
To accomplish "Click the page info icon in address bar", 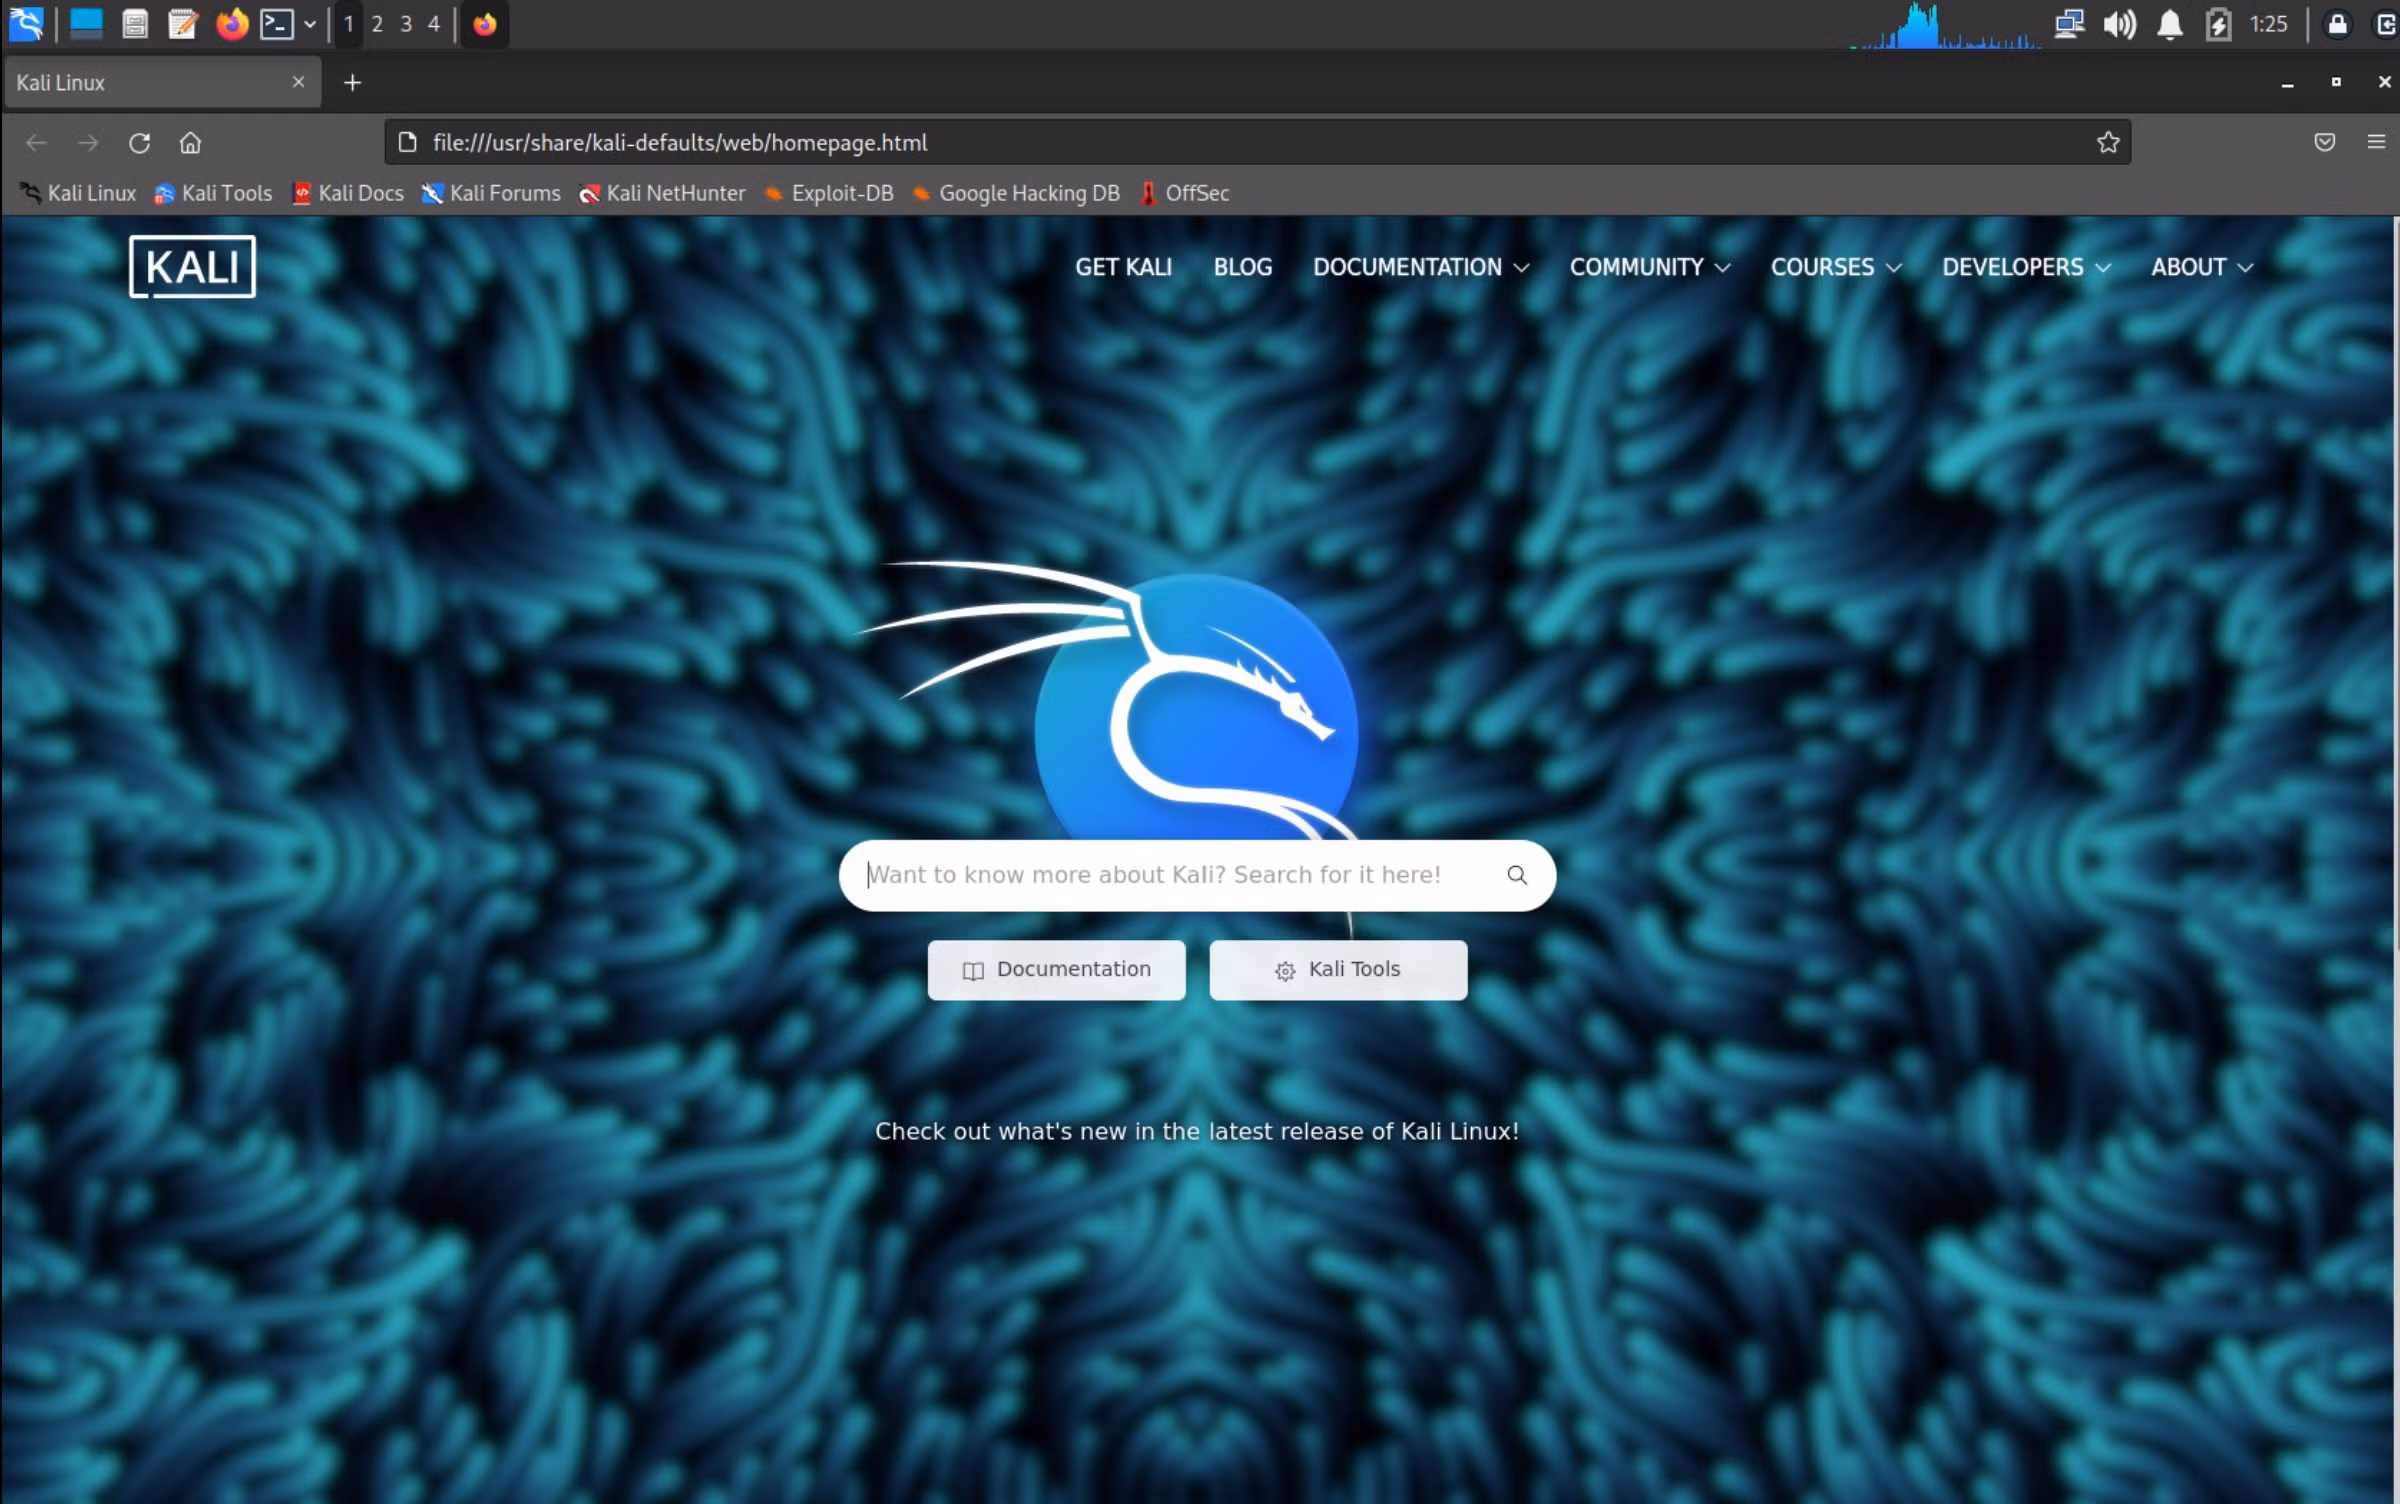I will (407, 143).
